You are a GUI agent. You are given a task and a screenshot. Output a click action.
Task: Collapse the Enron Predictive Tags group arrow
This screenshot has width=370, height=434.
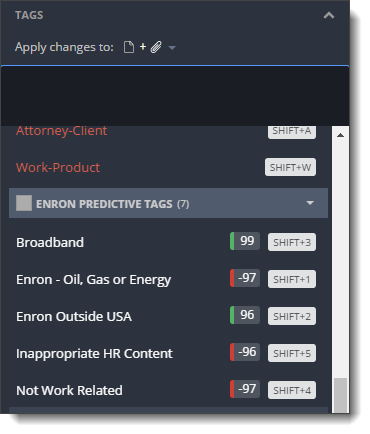(310, 203)
